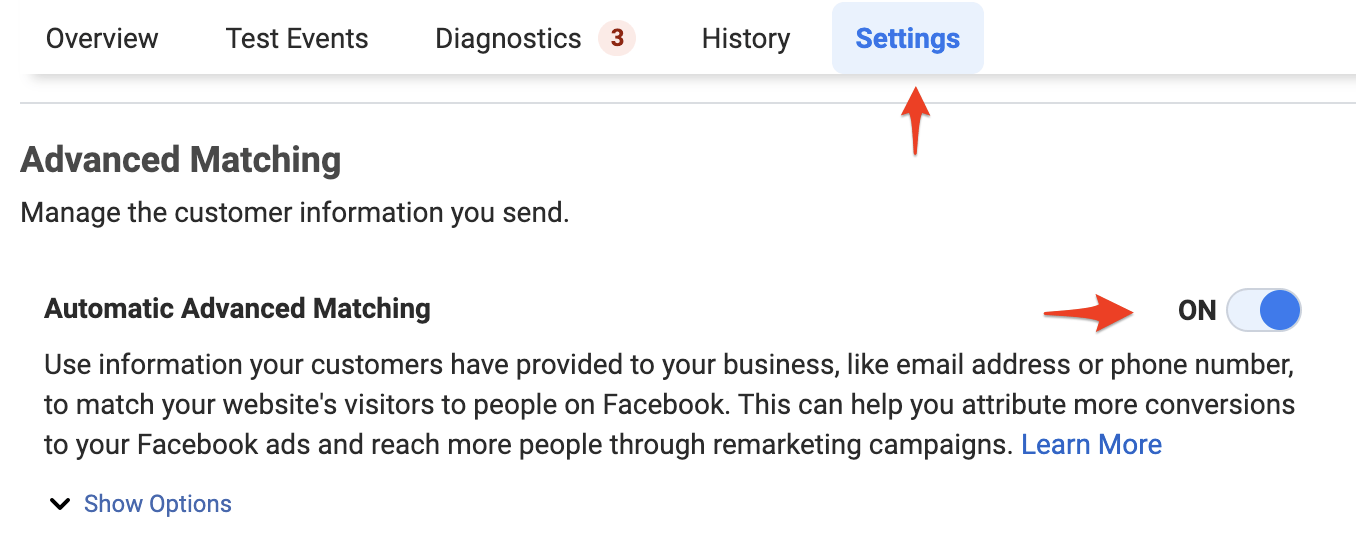Switch to the Test Events tab
The height and width of the screenshot is (554, 1356).
point(297,39)
